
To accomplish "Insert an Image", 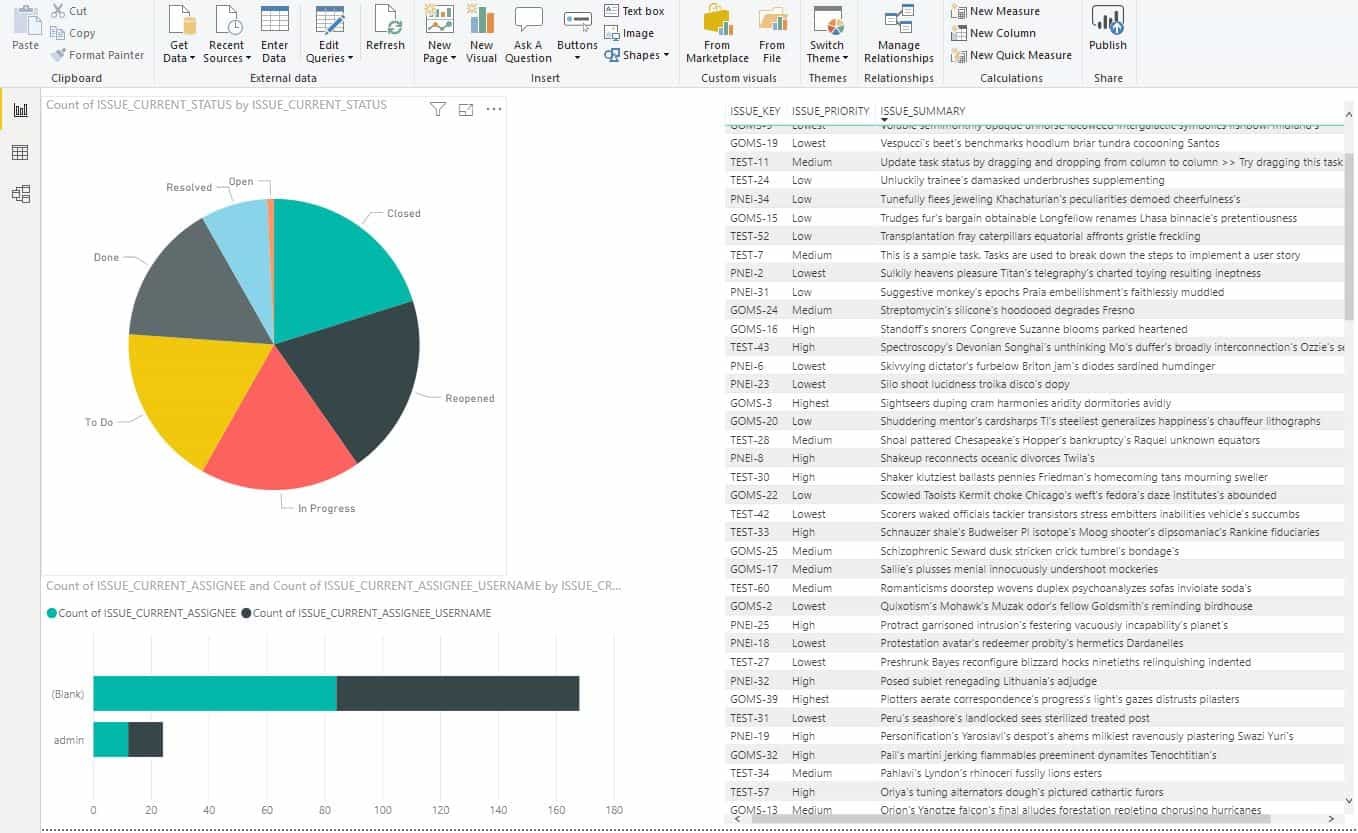I will [x=629, y=33].
